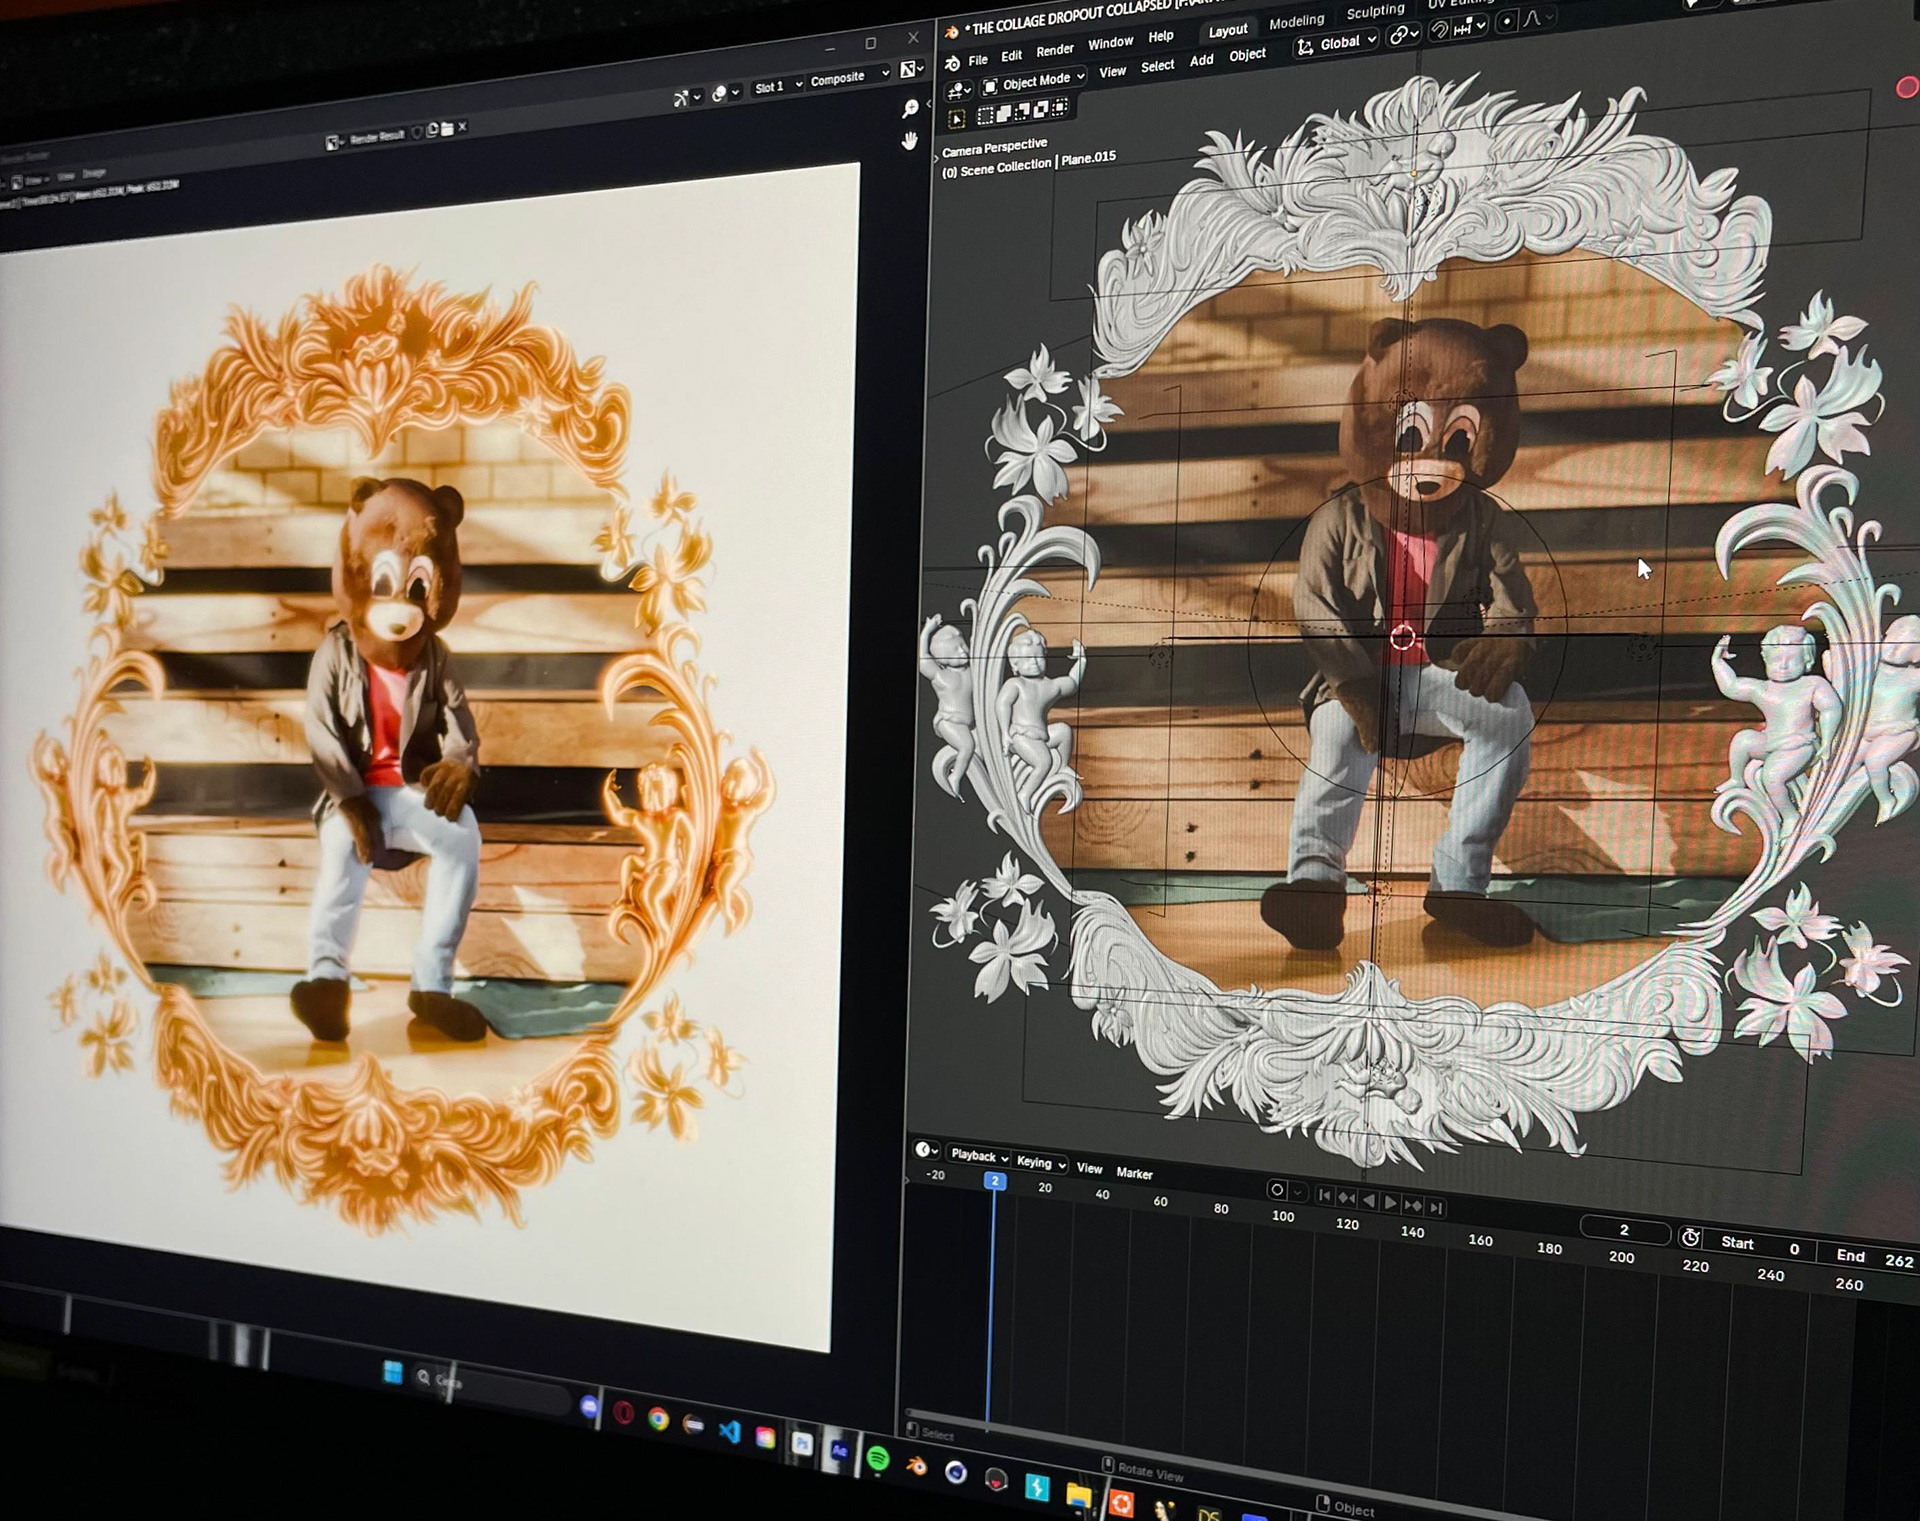Image resolution: width=1920 pixels, height=1521 pixels.
Task: Click the current frame field showing 2
Action: (x=1624, y=1230)
